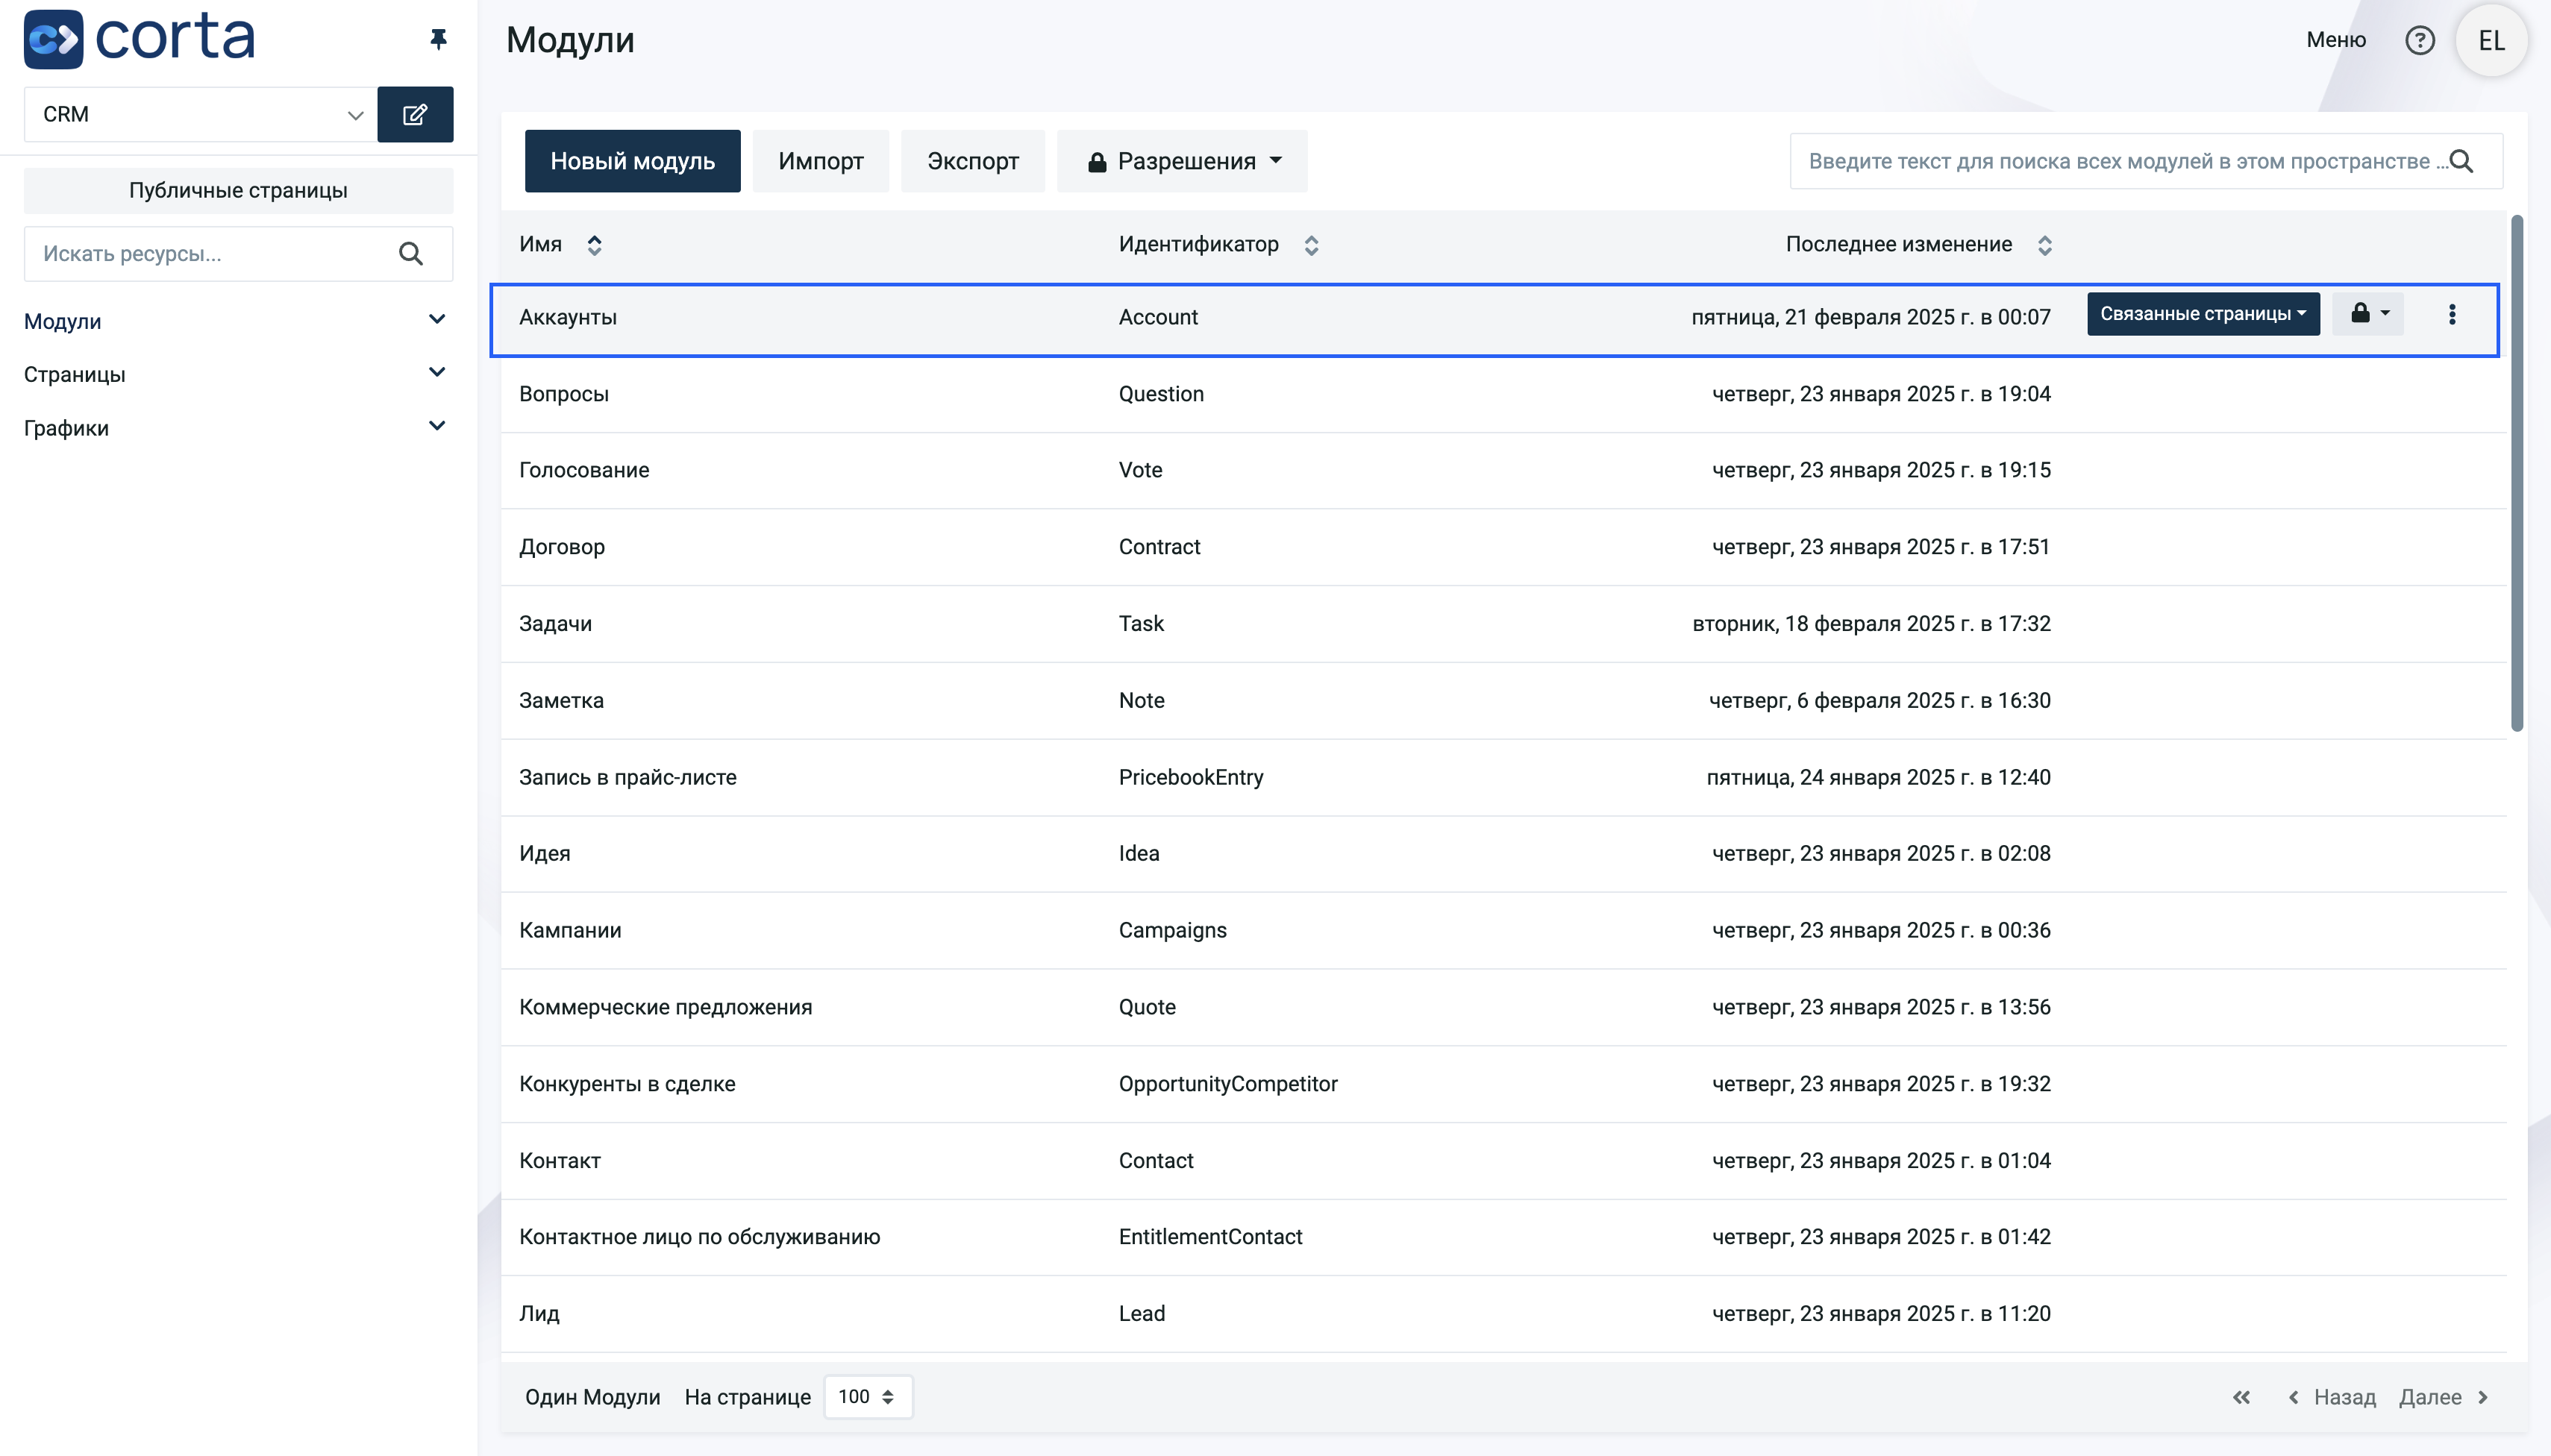The width and height of the screenshot is (2551, 1456).
Task: Click the Новый модуль button
Action: [x=633, y=161]
